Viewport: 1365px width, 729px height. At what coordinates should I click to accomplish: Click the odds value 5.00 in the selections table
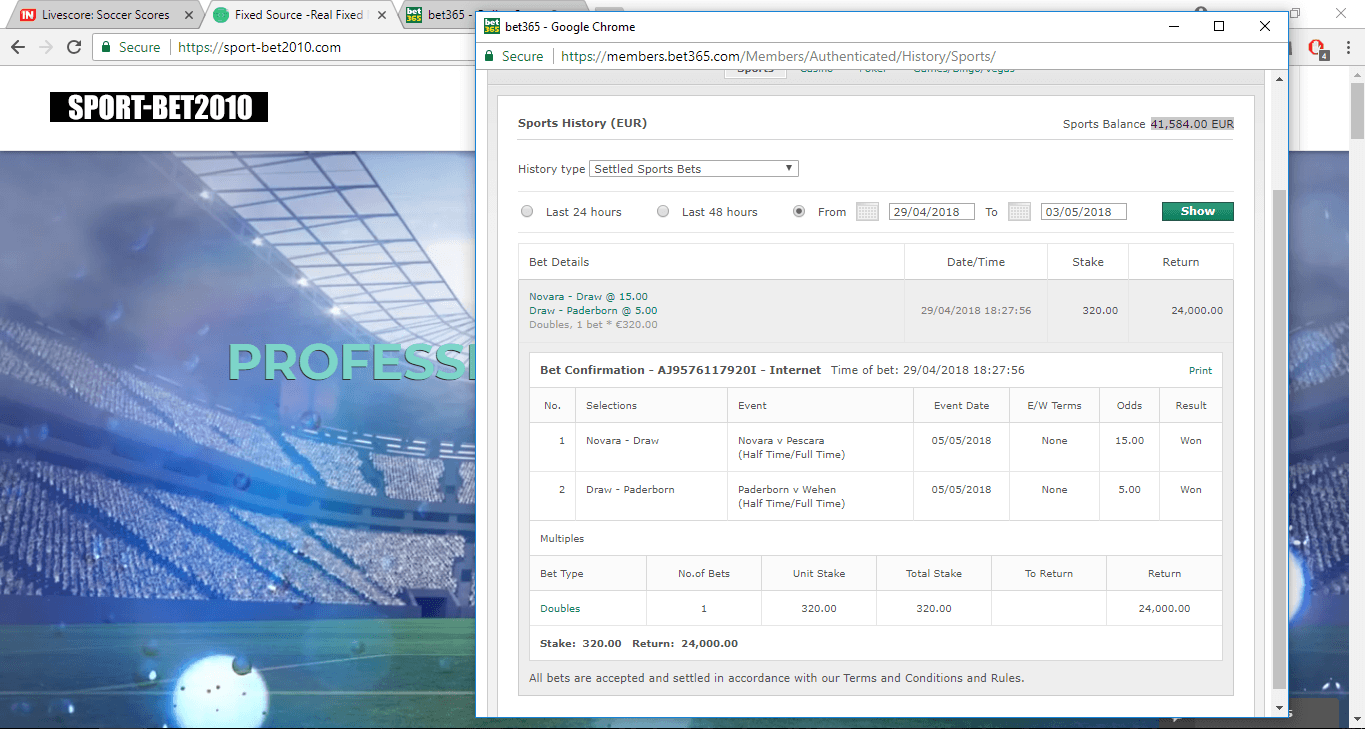coord(1129,490)
